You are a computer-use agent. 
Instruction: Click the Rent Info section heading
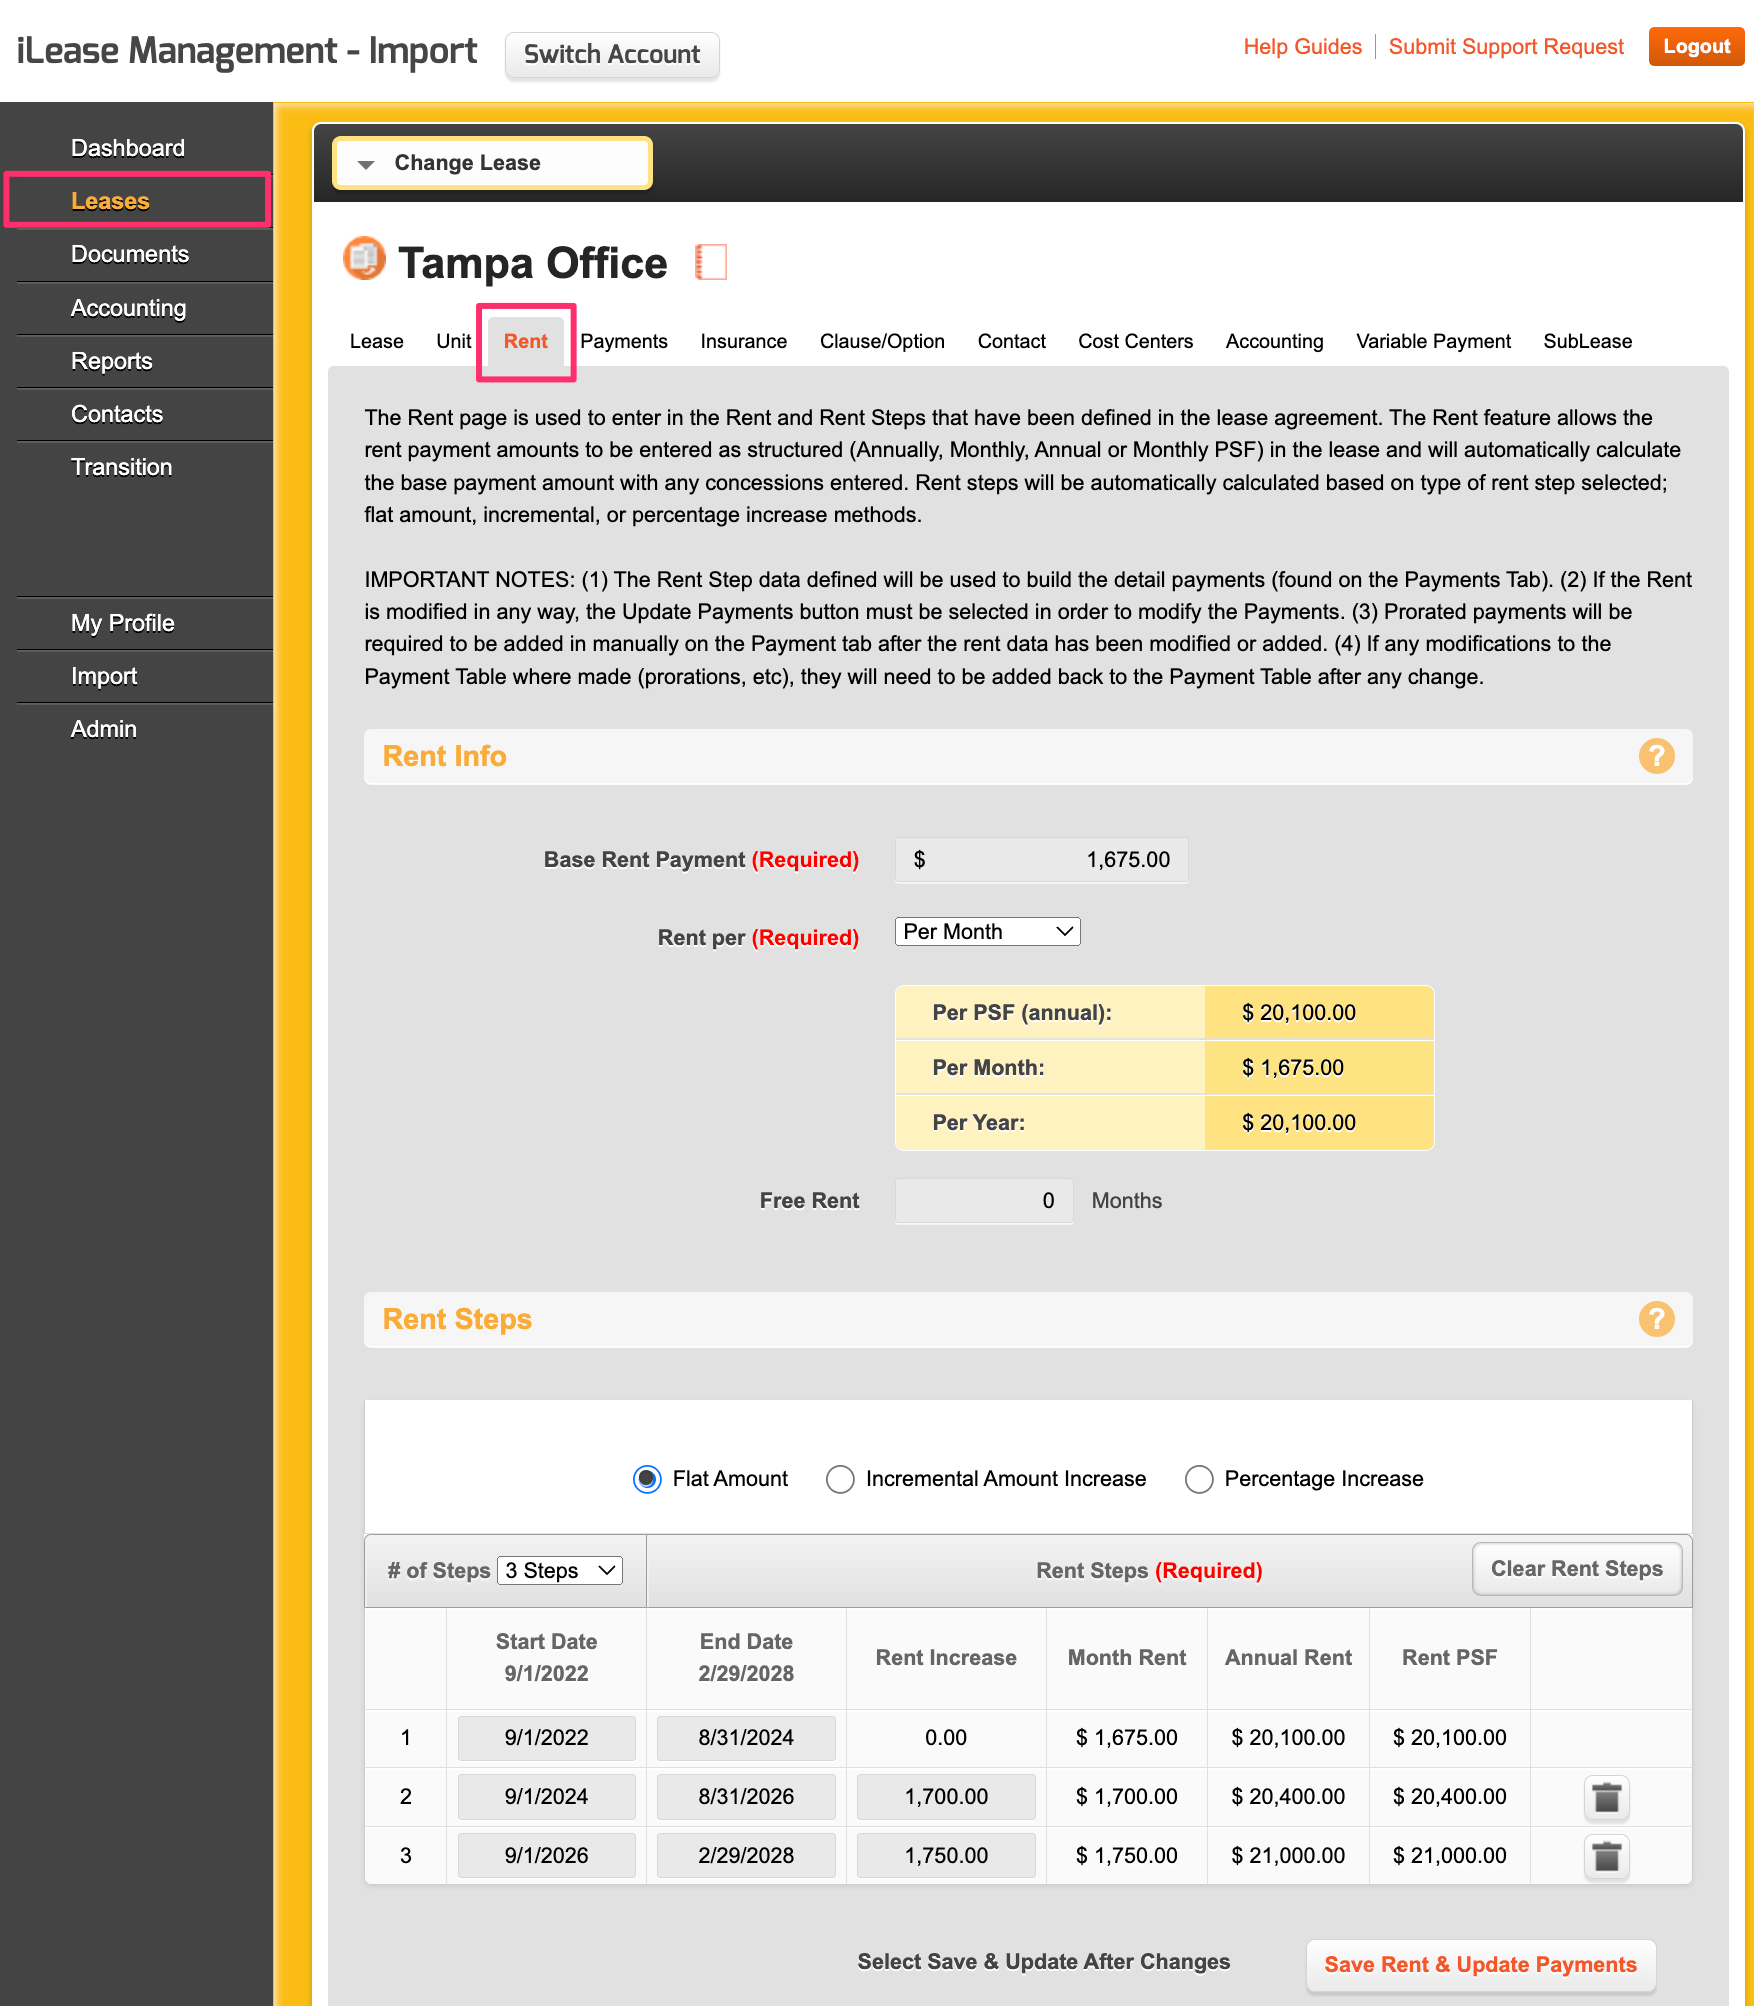[x=444, y=756]
